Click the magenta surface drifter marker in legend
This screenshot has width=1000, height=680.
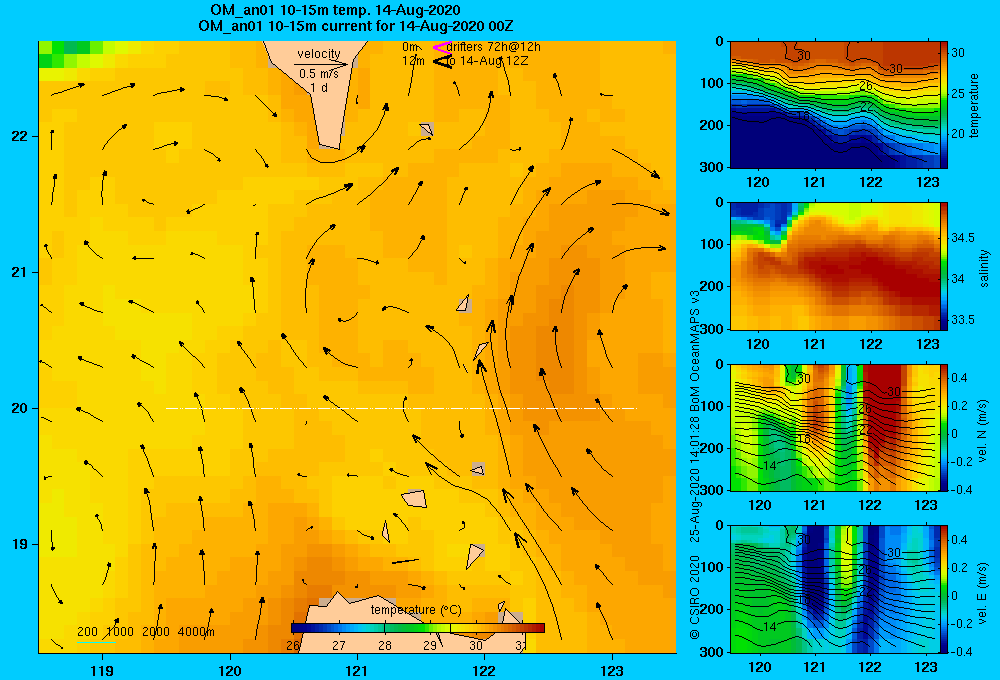(442, 47)
